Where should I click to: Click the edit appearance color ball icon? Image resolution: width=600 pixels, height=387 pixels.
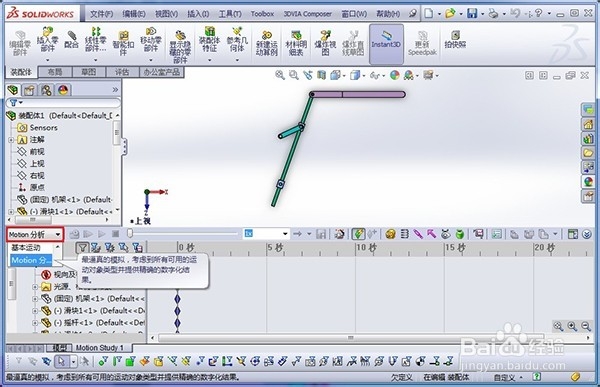tap(395, 75)
